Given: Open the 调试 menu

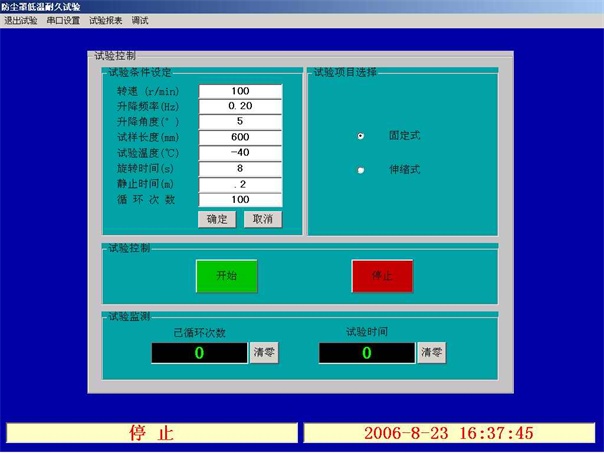Looking at the screenshot, I should tap(140, 20).
